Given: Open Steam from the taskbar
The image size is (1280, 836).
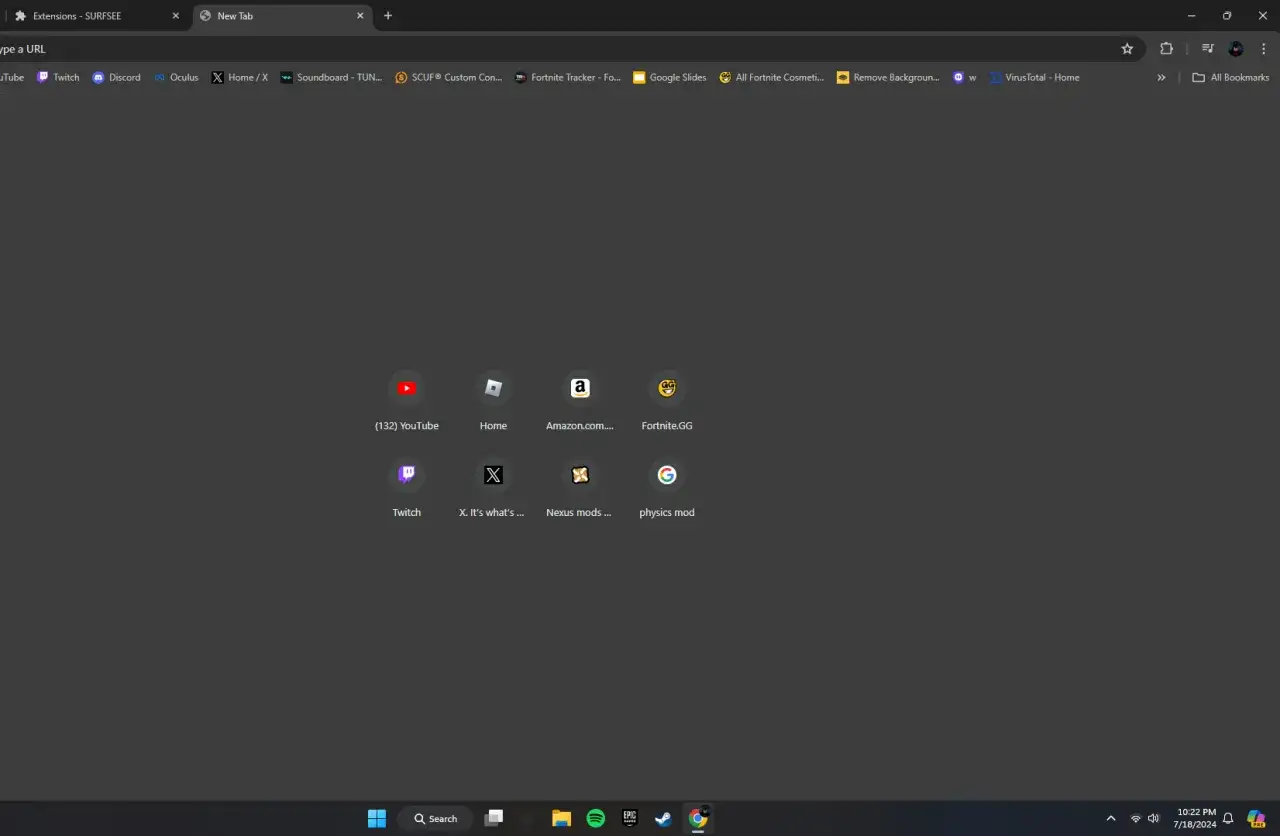Looking at the screenshot, I should [663, 818].
